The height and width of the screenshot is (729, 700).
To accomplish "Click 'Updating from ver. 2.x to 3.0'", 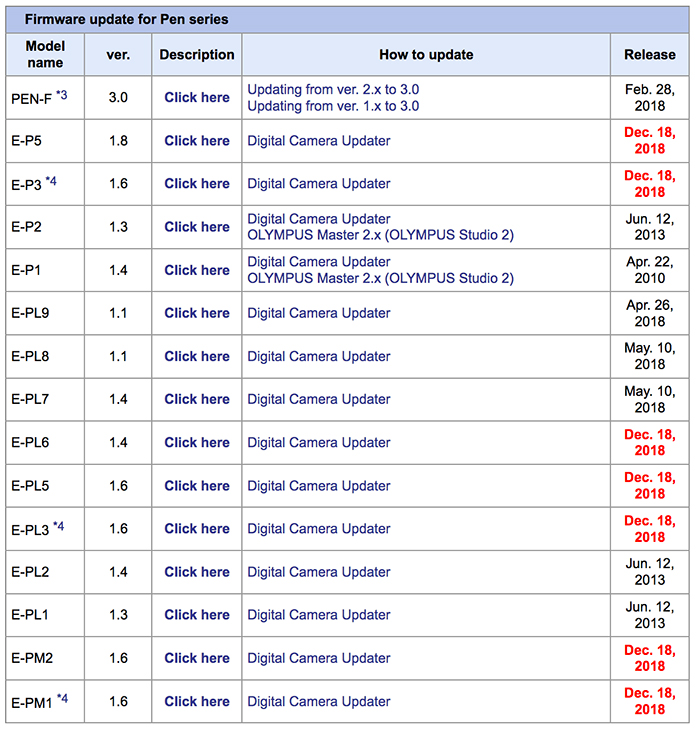I will pos(333,89).
